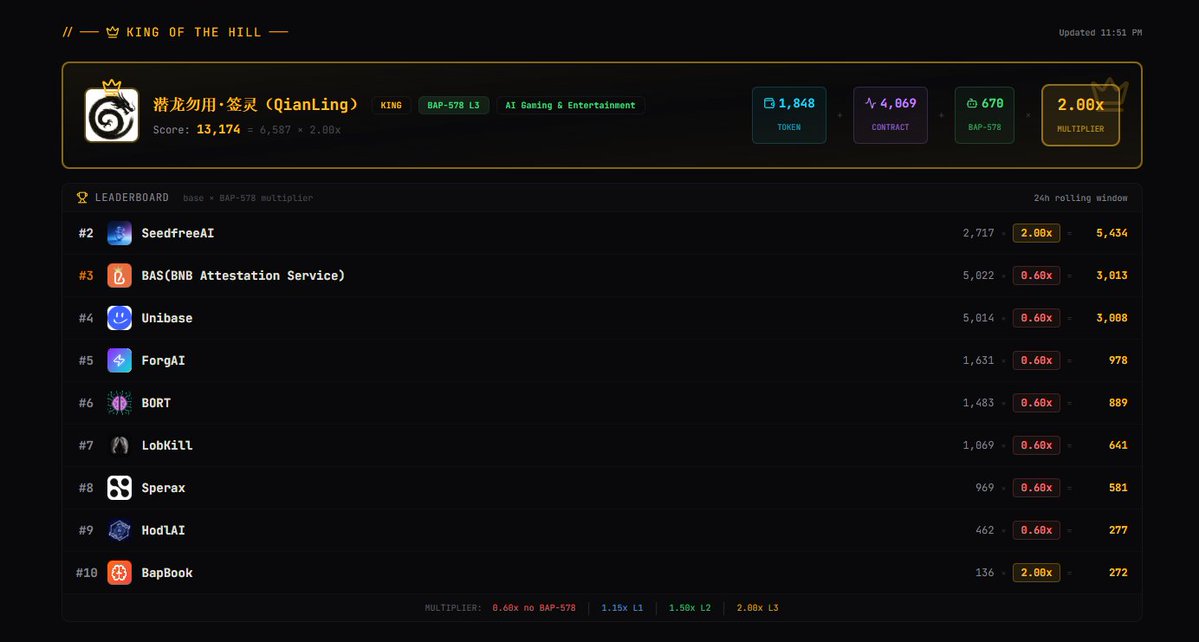
Task: Click the #10 rank label
Action: click(x=86, y=572)
